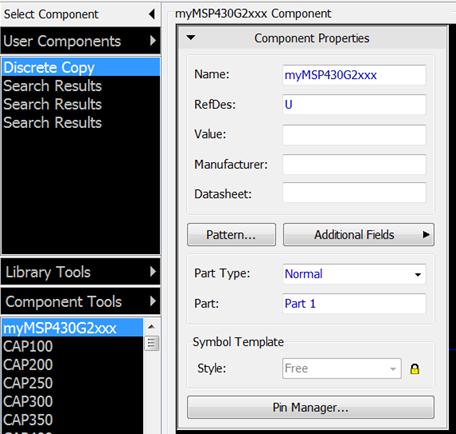Click the RefDes input field
The image size is (456, 434).
coord(354,105)
